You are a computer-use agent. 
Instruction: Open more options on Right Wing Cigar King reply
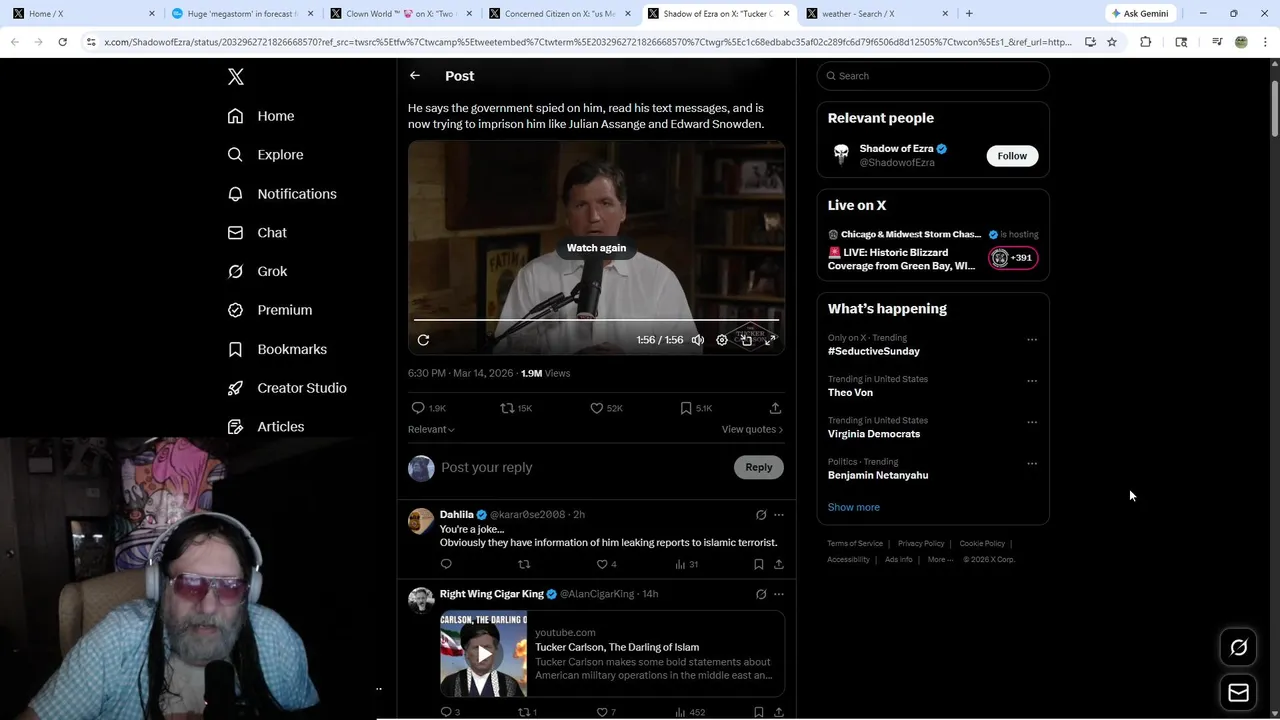click(x=779, y=594)
